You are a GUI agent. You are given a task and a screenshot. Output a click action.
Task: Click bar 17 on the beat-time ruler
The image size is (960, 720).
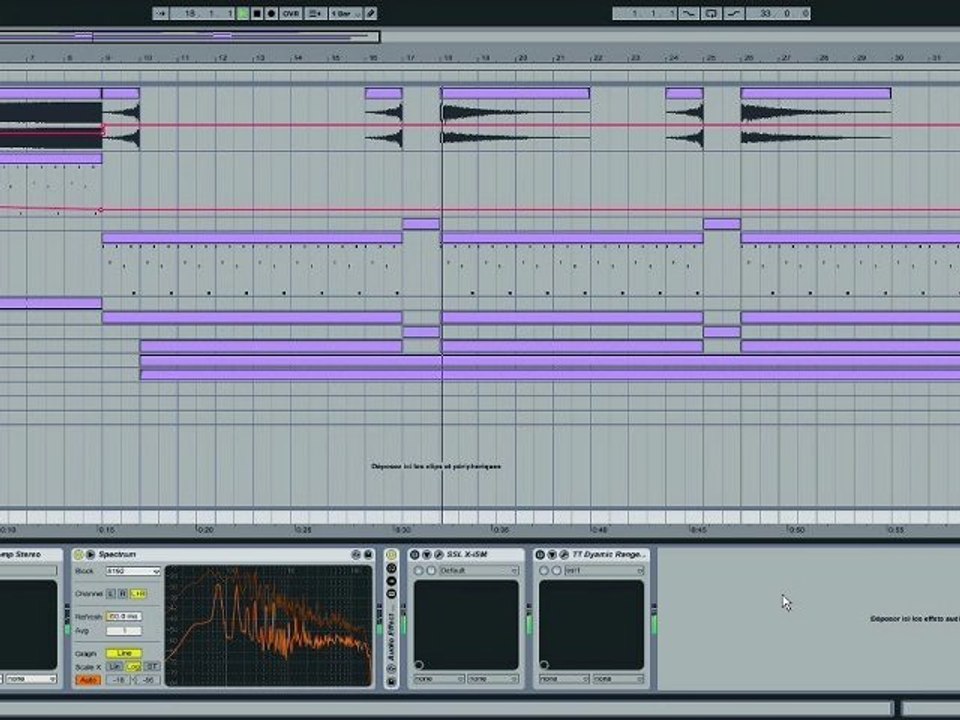click(410, 58)
